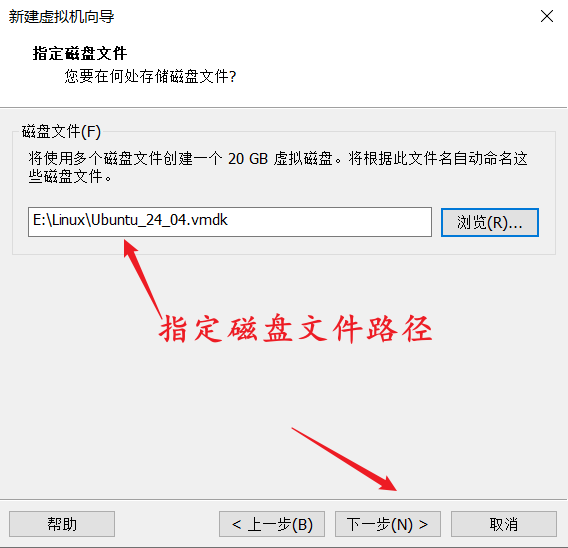Click the 新建虚拟机向导 title bar text

click(61, 17)
